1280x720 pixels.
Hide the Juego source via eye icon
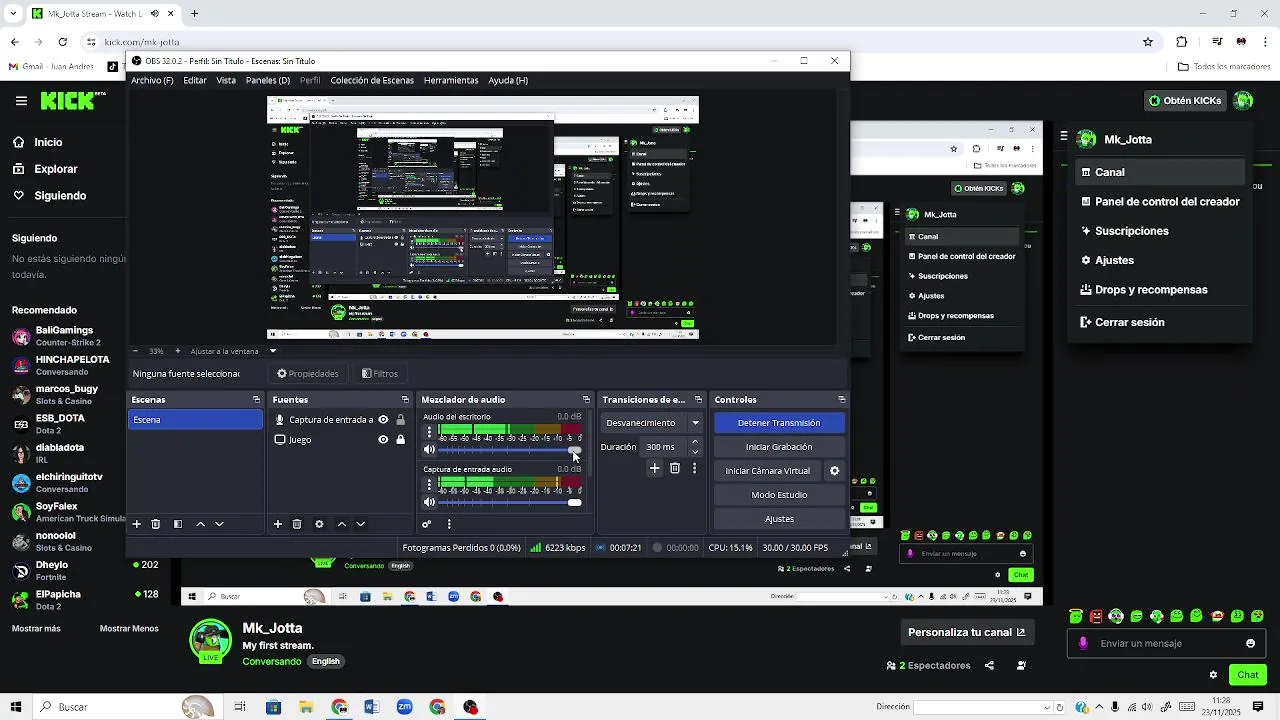(x=383, y=440)
